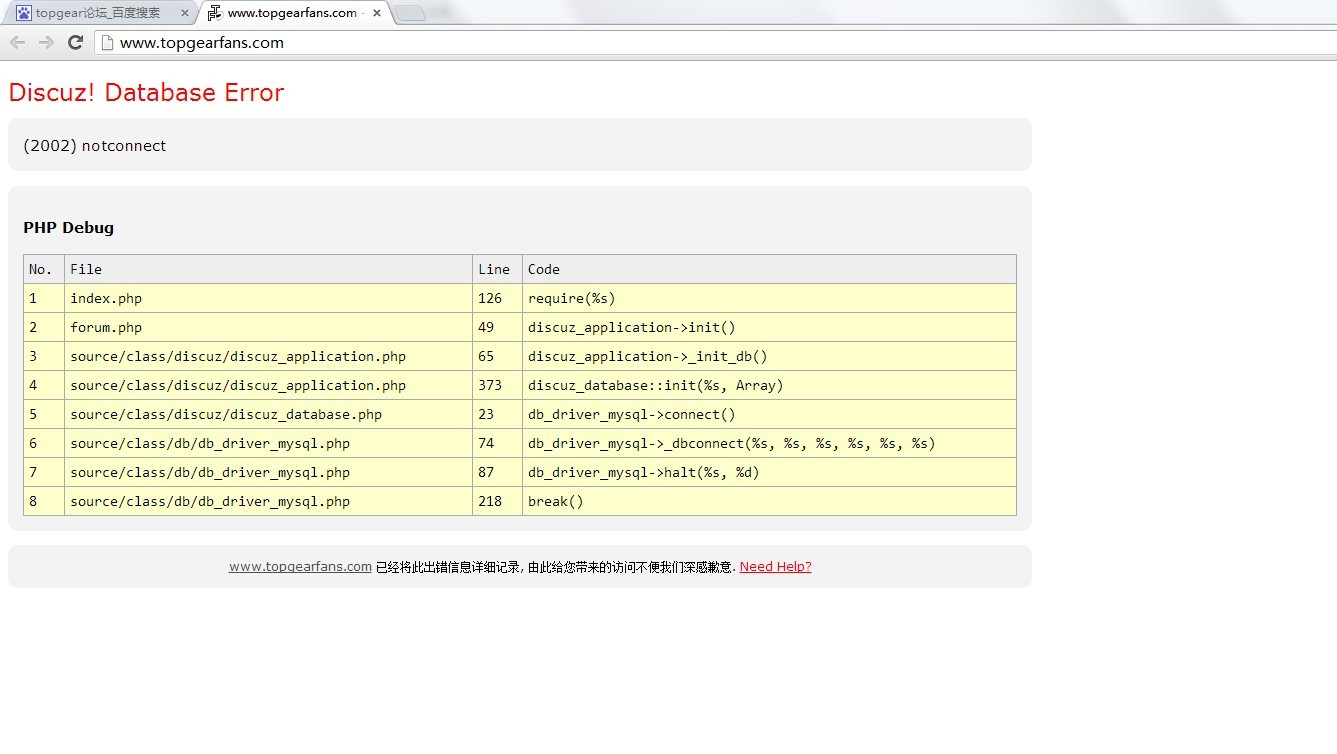Click the Chinese error-logged apology text in footer
The image size is (1337, 754).
(556, 567)
